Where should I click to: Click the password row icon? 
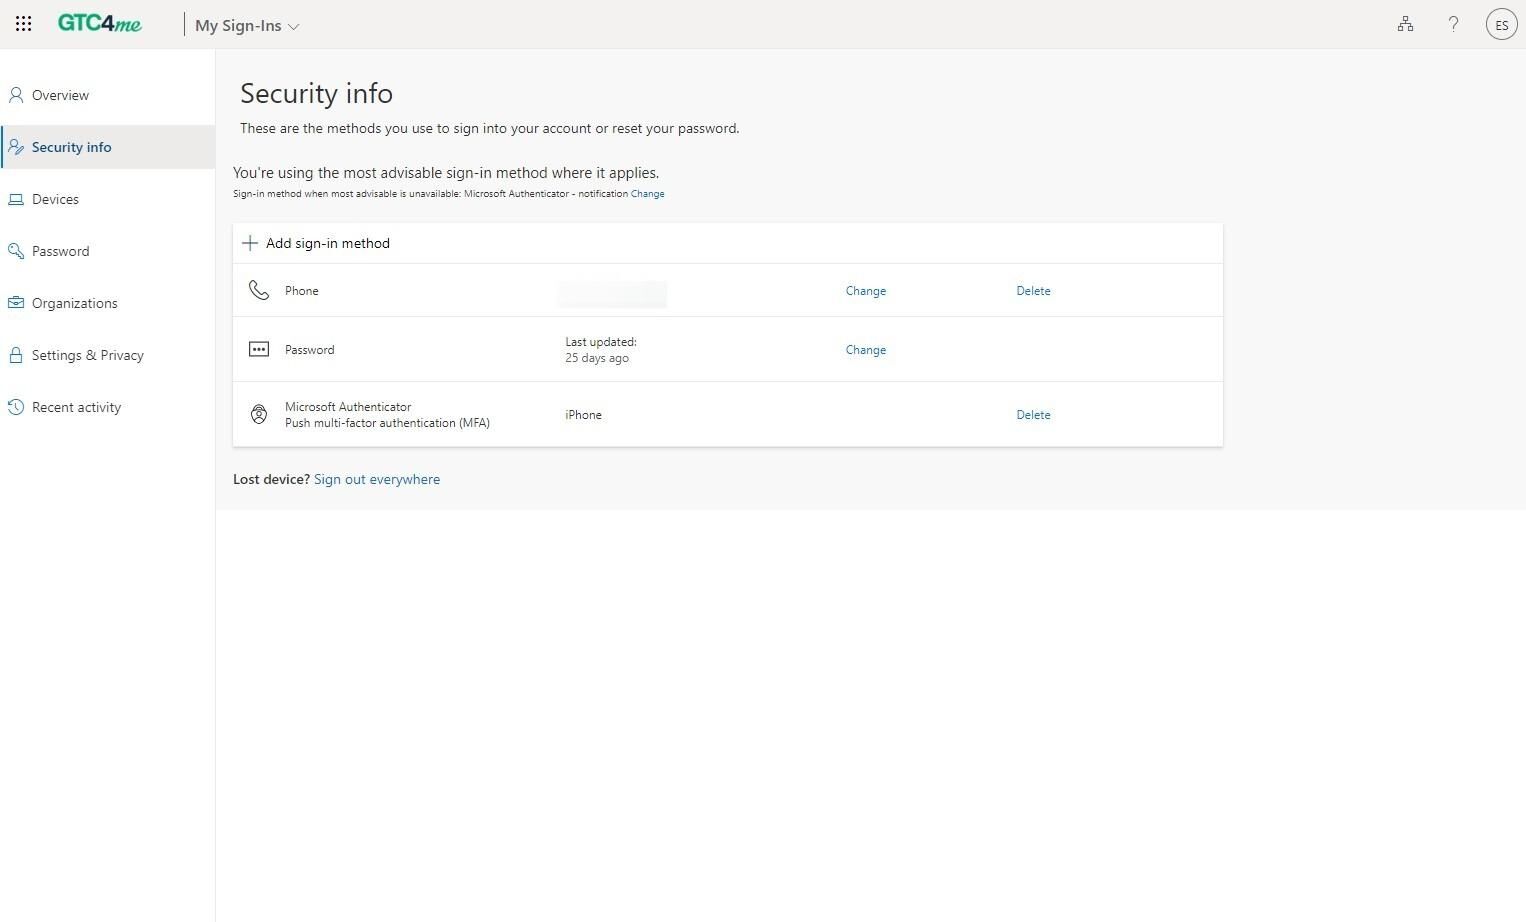(259, 350)
